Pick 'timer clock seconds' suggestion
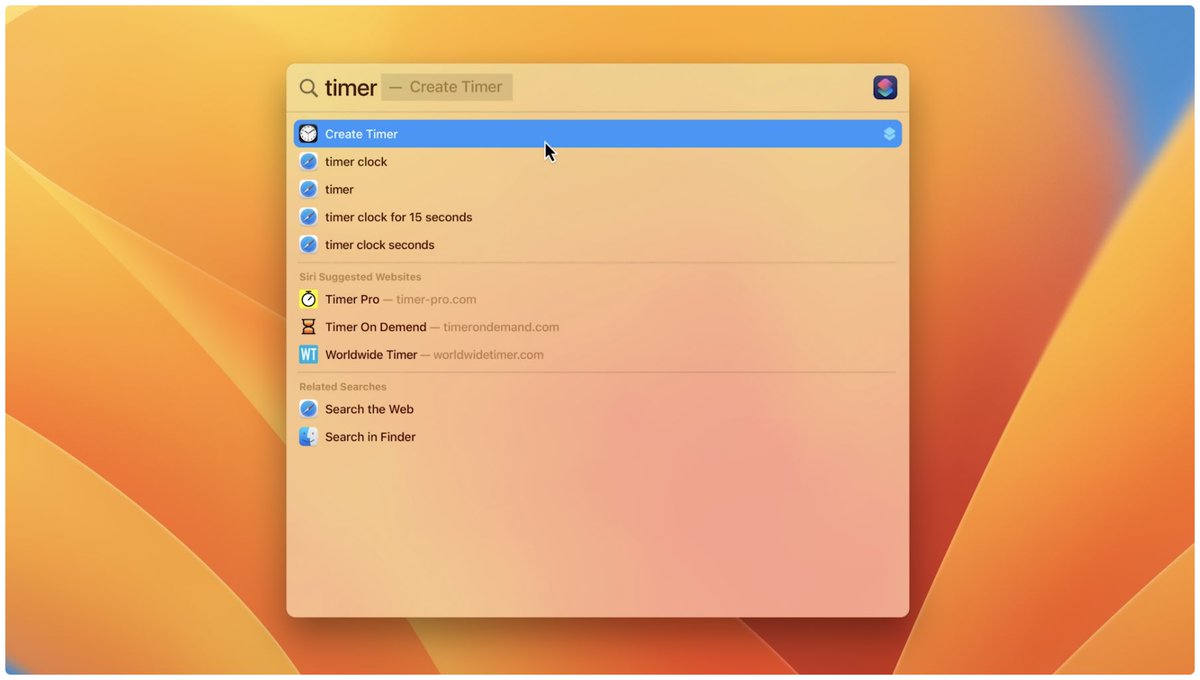Screen dimensions: 1200x680 [598, 245]
